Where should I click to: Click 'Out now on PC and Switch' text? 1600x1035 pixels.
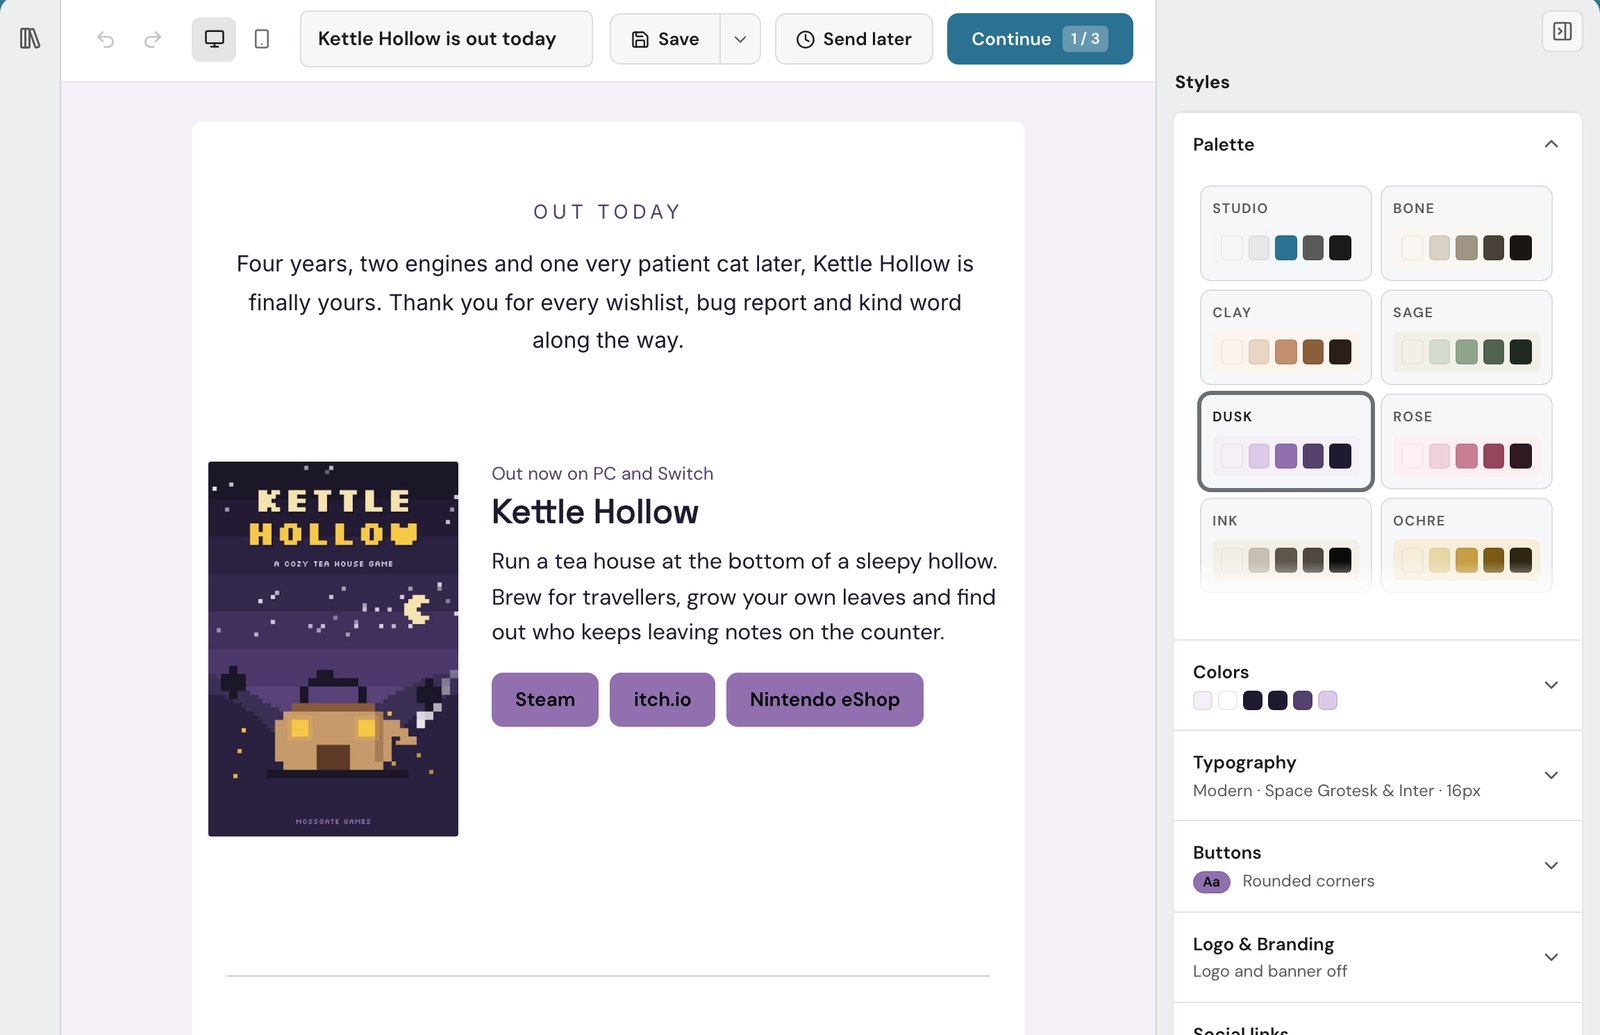(x=603, y=474)
